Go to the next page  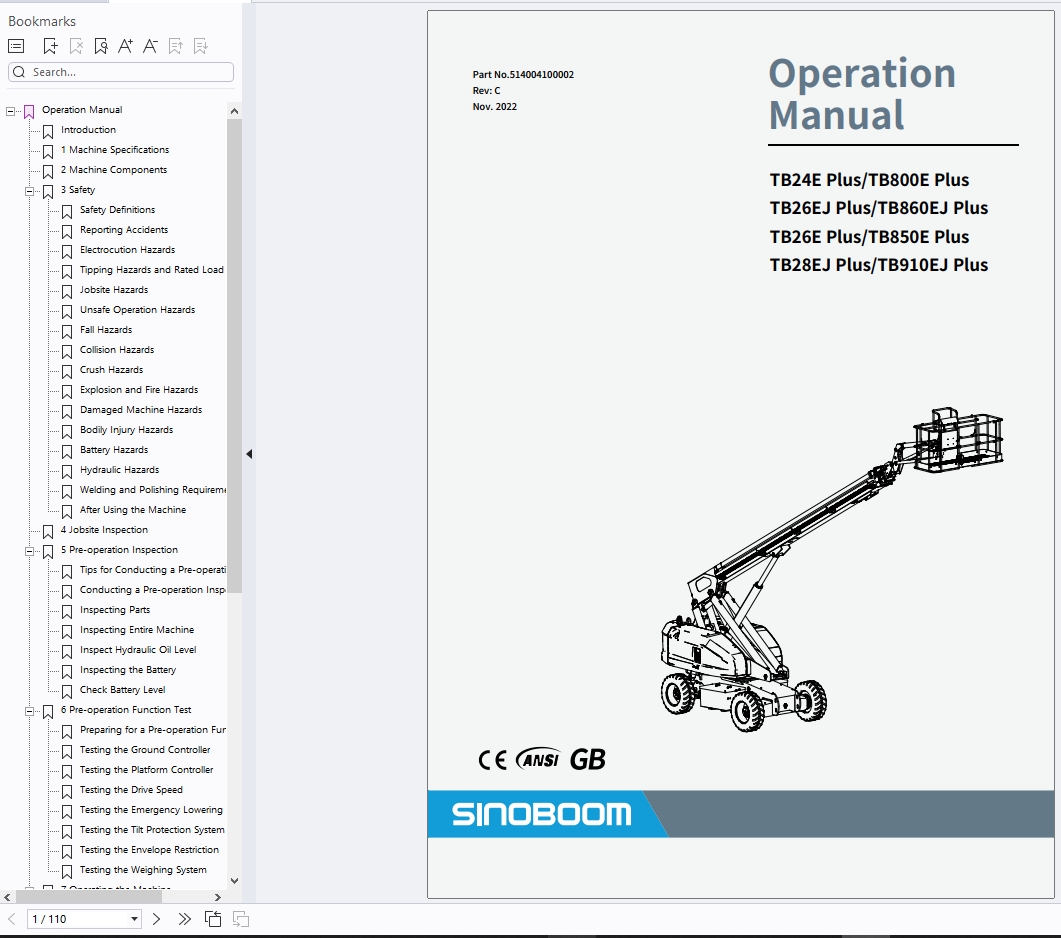(156, 919)
